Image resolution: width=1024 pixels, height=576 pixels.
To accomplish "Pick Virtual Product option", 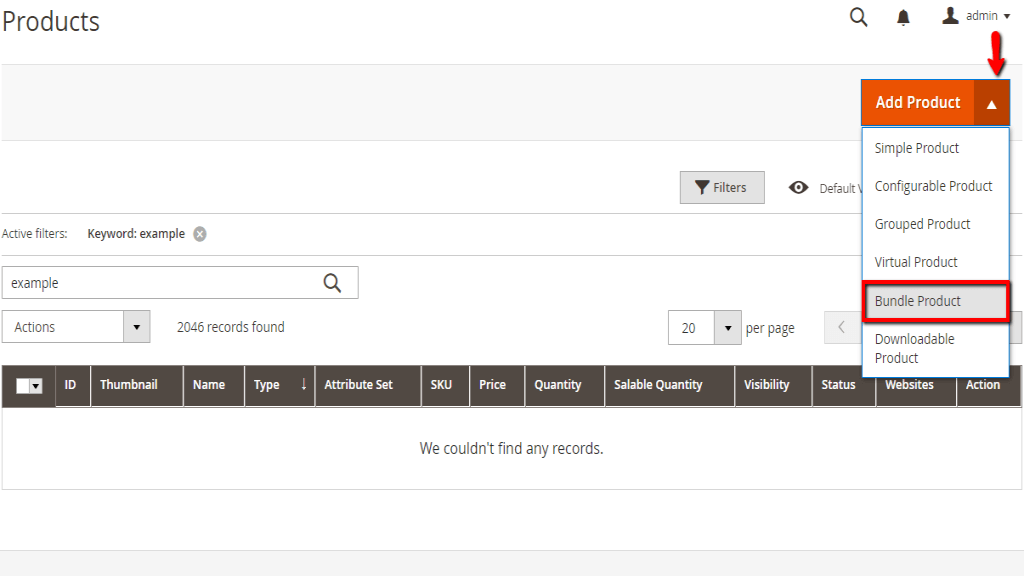I will pos(916,262).
